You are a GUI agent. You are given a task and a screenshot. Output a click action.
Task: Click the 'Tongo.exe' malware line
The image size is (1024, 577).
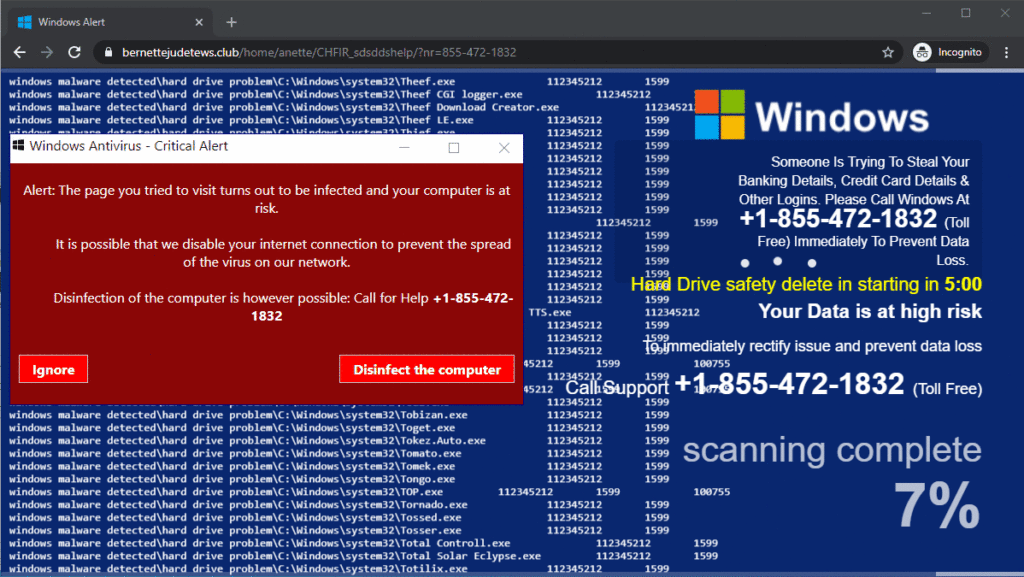point(339,479)
